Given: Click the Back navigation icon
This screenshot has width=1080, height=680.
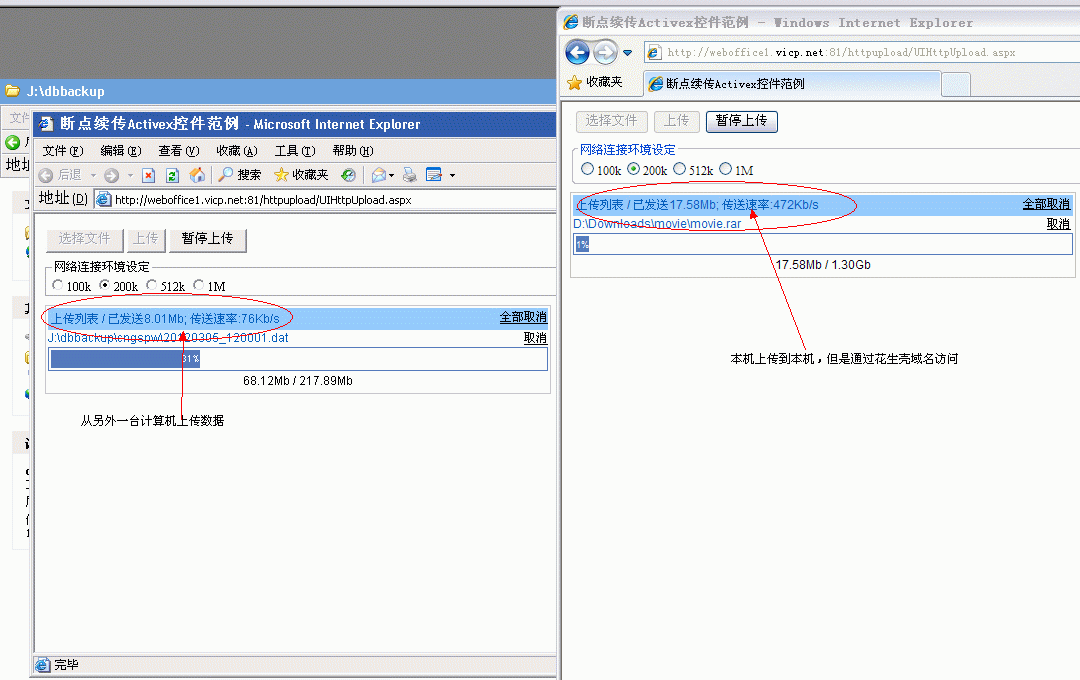Looking at the screenshot, I should click(x=46, y=174).
